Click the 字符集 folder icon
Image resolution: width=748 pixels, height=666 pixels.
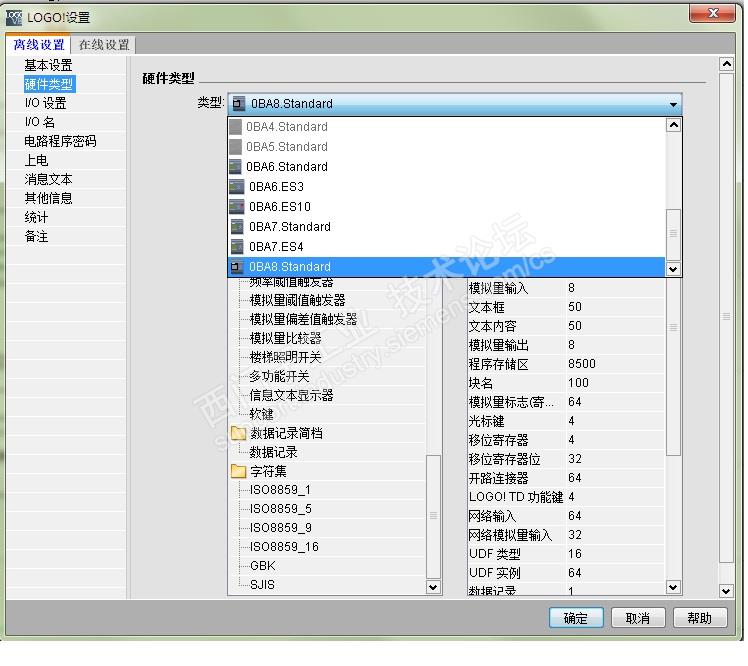click(x=238, y=472)
